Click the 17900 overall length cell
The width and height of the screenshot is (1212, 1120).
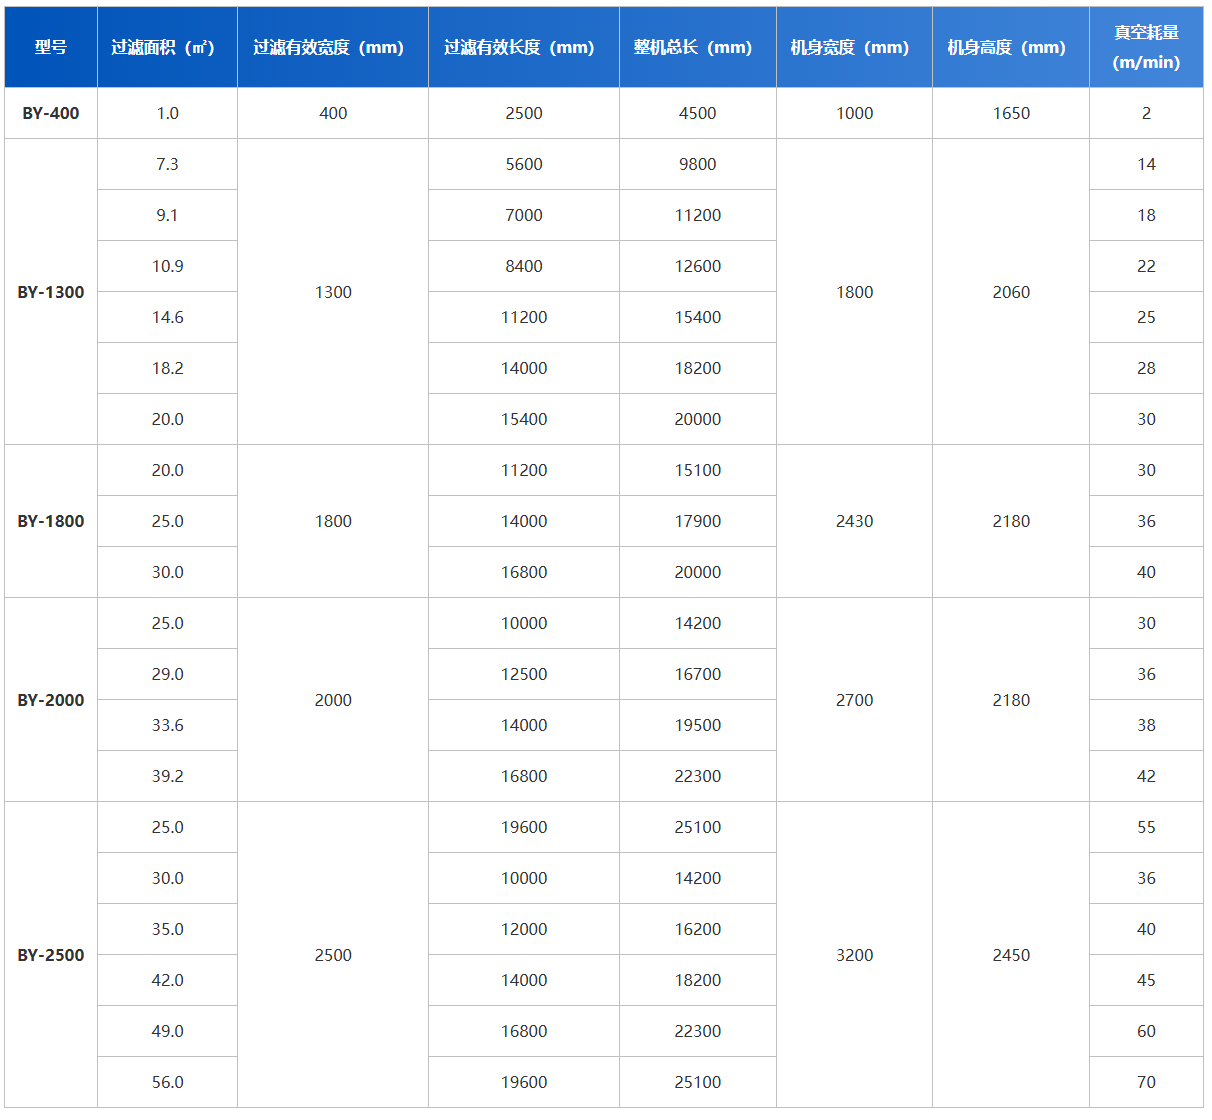698,521
